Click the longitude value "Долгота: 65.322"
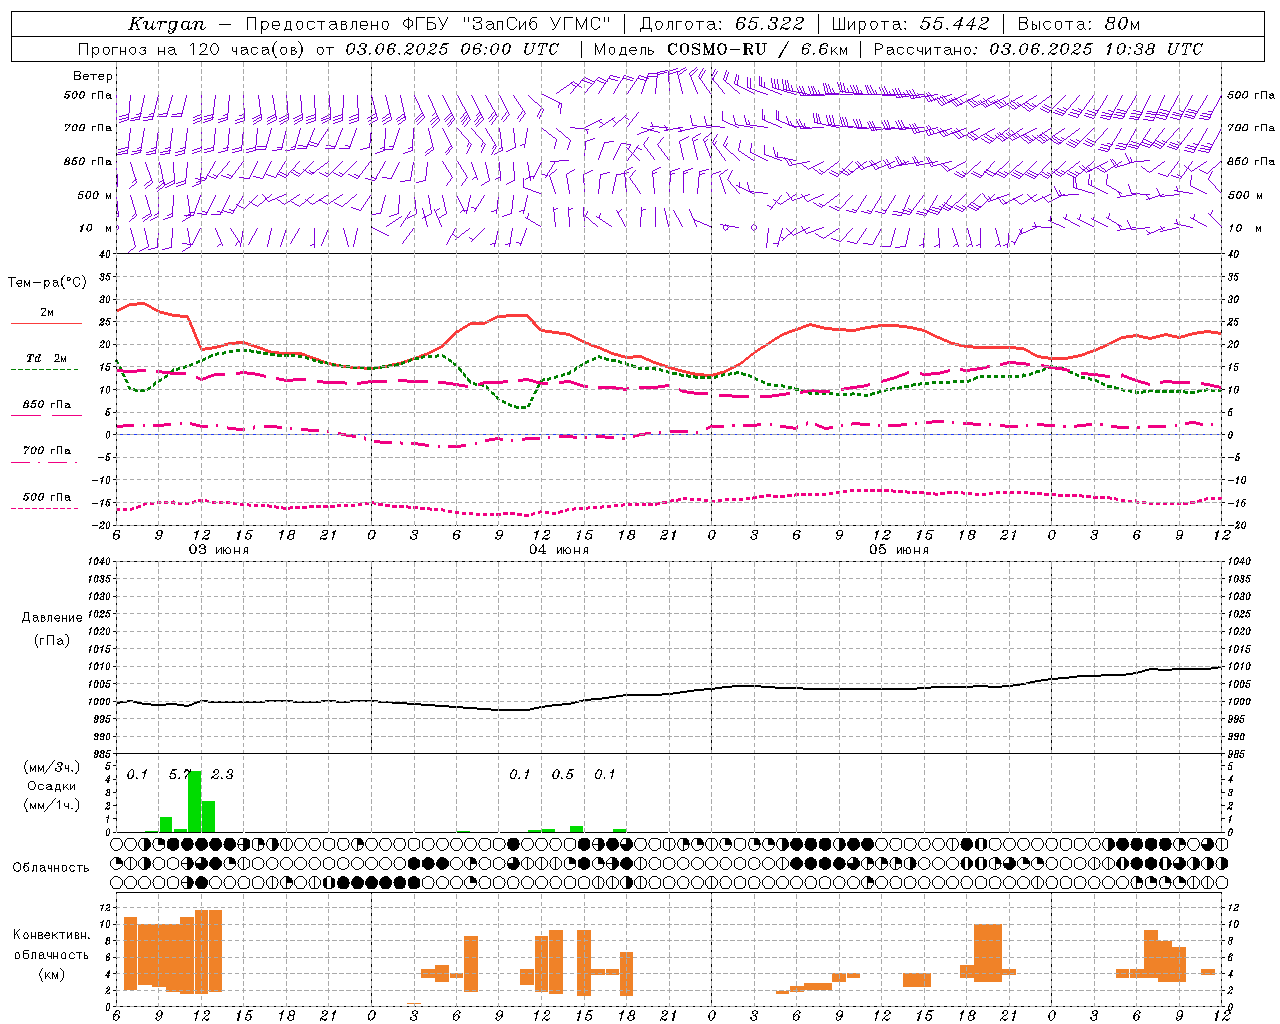This screenshot has width=1280, height=1024. (x=722, y=24)
